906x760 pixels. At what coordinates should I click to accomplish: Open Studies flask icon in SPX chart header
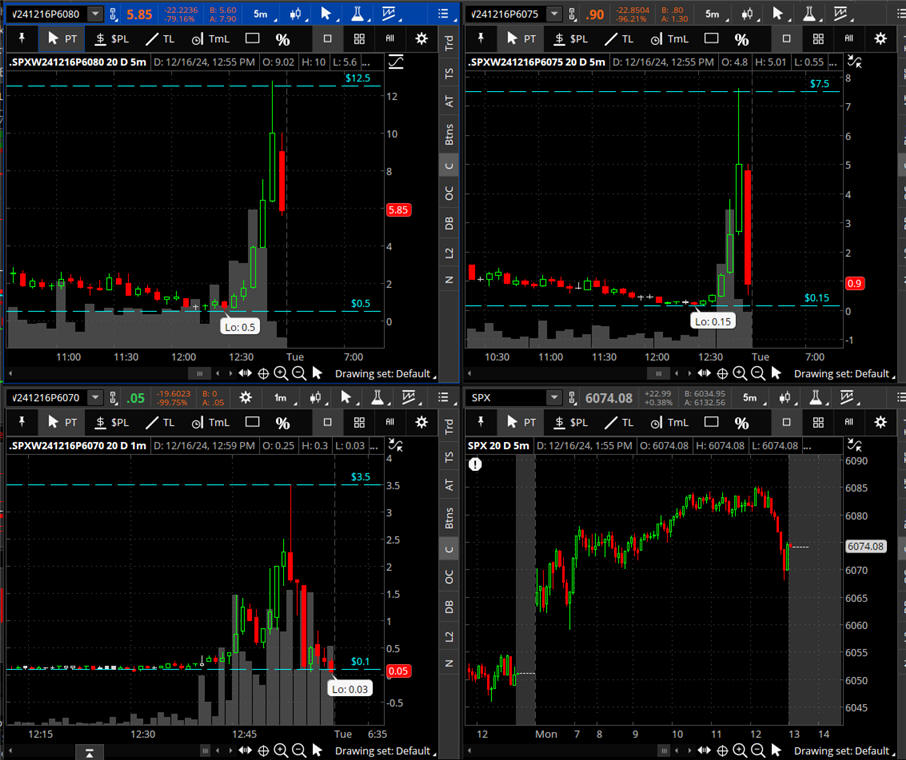816,398
